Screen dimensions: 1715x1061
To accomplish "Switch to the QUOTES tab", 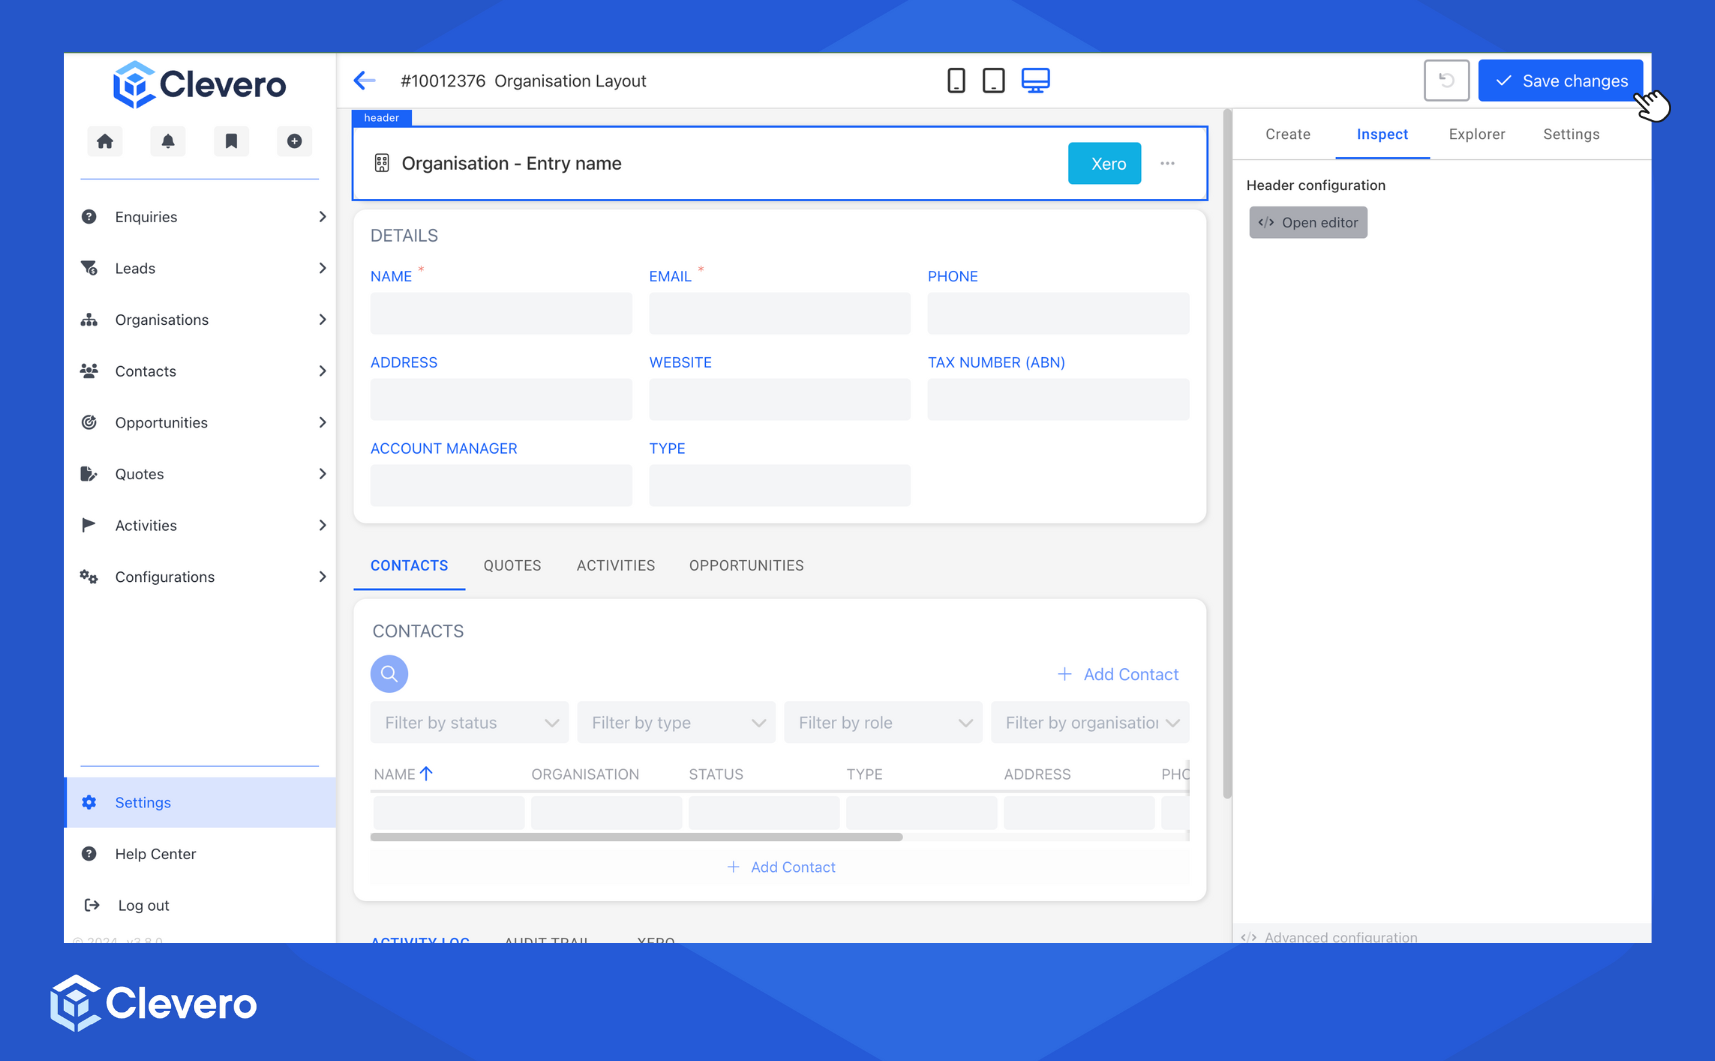I will coord(512,566).
